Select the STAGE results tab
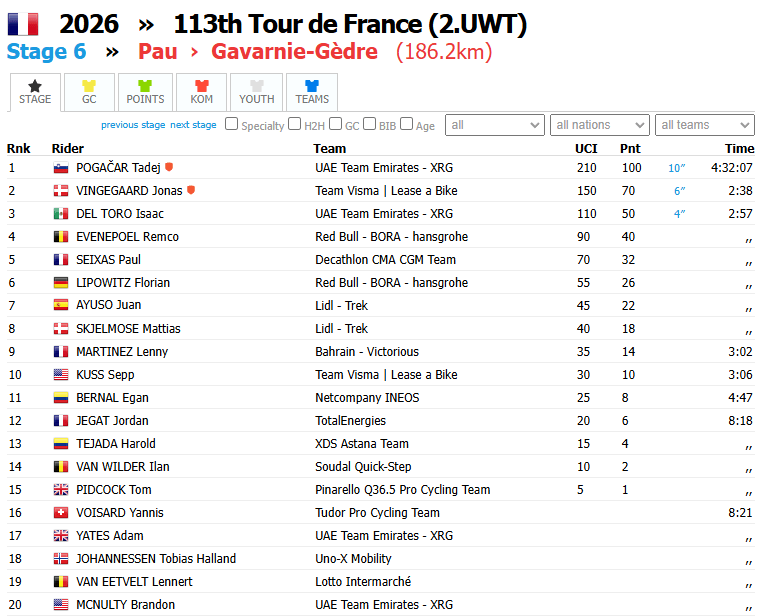Image resolution: width=775 pixels, height=616 pixels. [x=35, y=92]
